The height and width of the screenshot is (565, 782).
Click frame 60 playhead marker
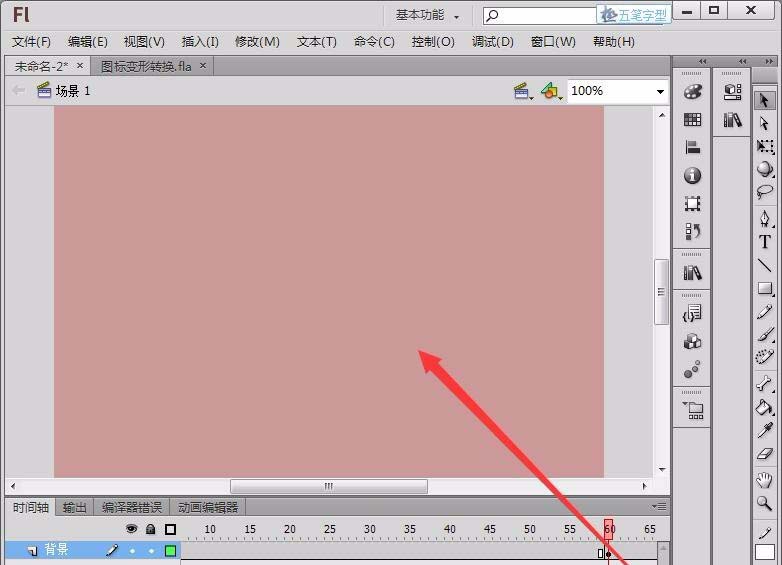[608, 530]
